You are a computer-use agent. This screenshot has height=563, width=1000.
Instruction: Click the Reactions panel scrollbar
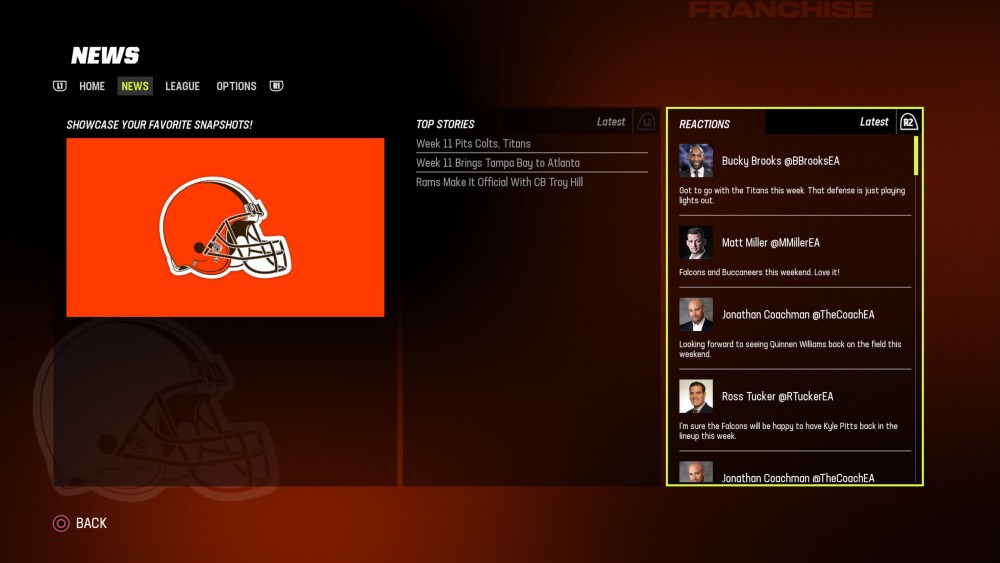pos(916,156)
